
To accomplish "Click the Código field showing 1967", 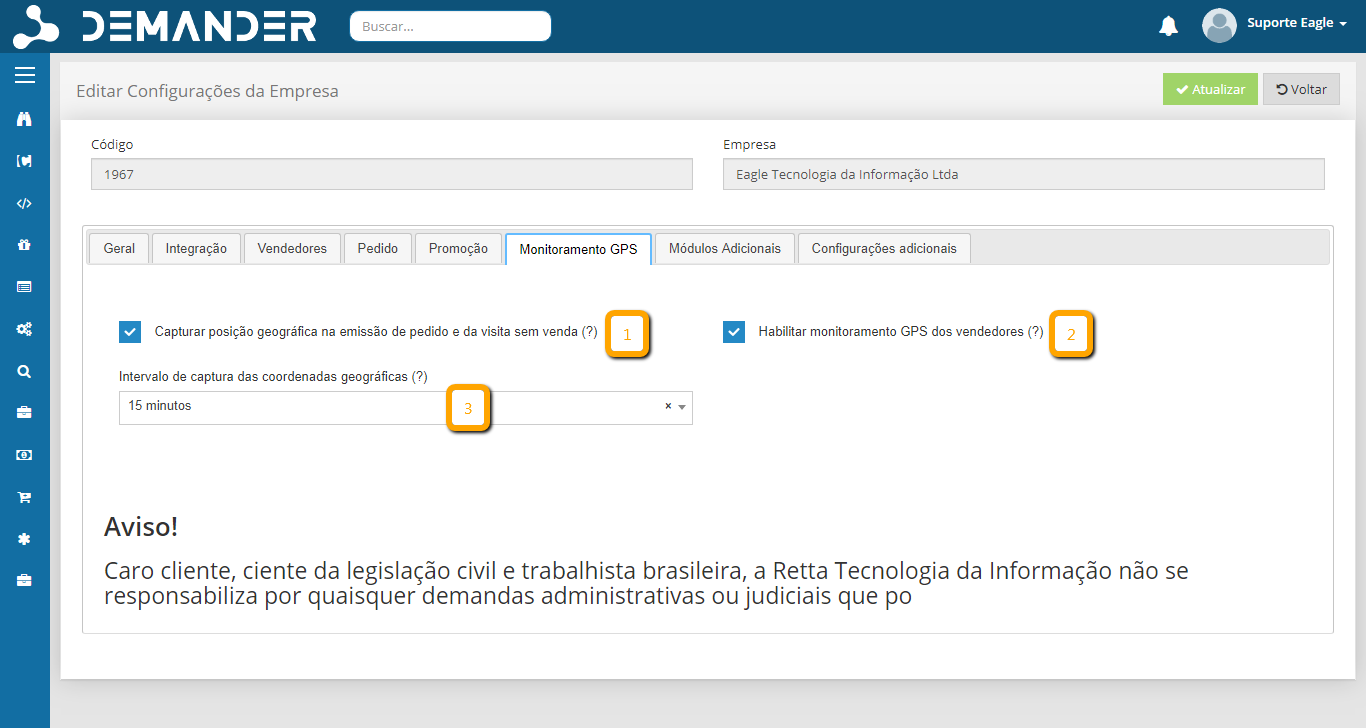I will click(x=392, y=174).
